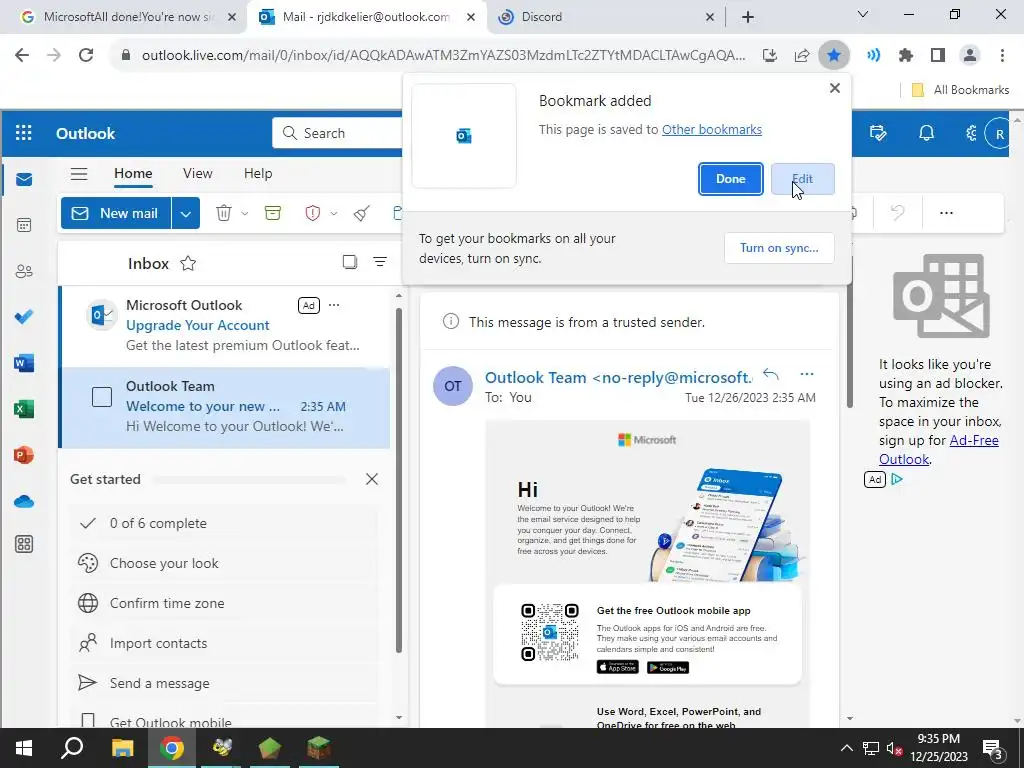This screenshot has height=768, width=1024.
Task: Launch Excel from the sidebar
Action: (x=24, y=409)
